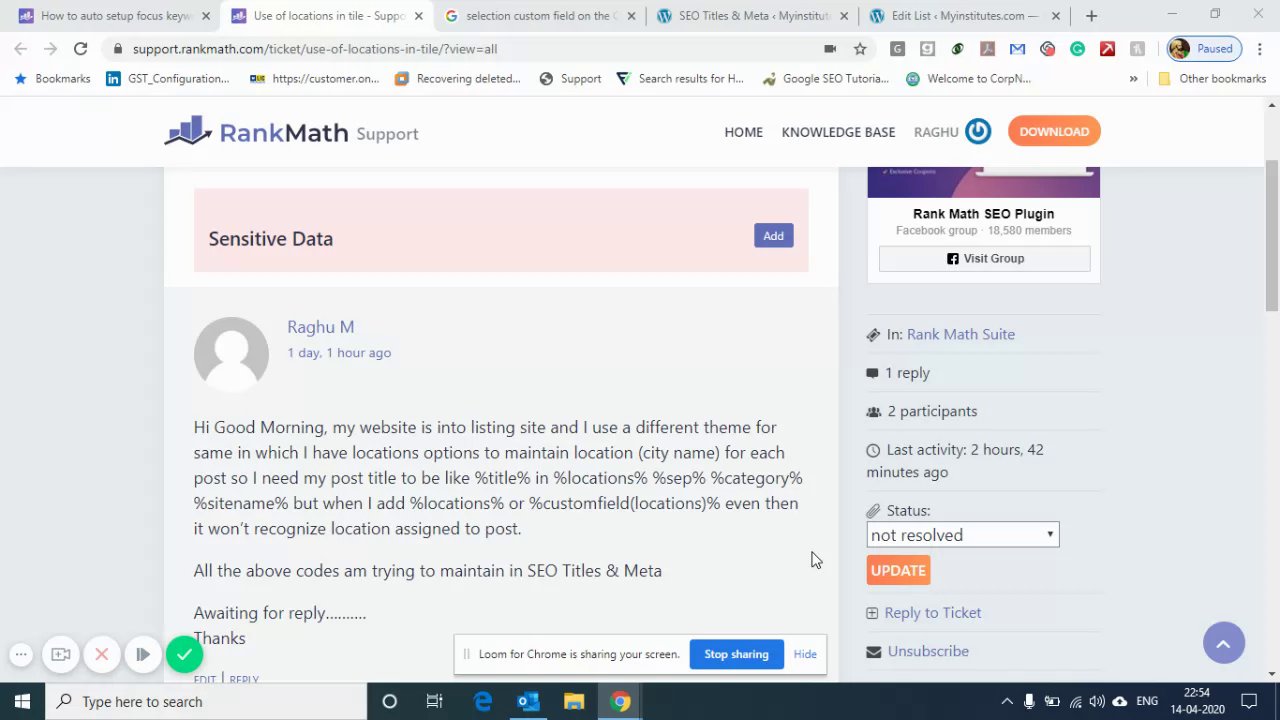The height and width of the screenshot is (720, 1280).
Task: Open Microsoft Edge from the taskbar
Action: [x=483, y=702]
